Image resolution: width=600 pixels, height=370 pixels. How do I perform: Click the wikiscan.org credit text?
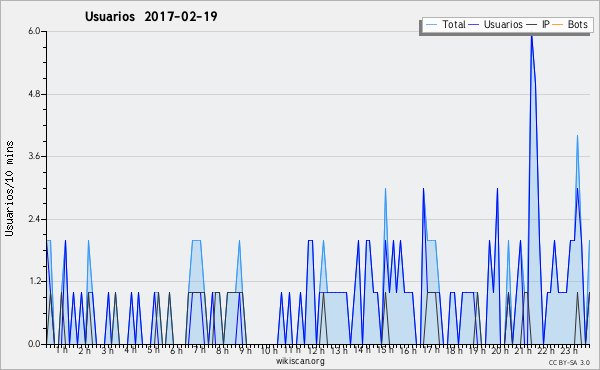click(300, 361)
